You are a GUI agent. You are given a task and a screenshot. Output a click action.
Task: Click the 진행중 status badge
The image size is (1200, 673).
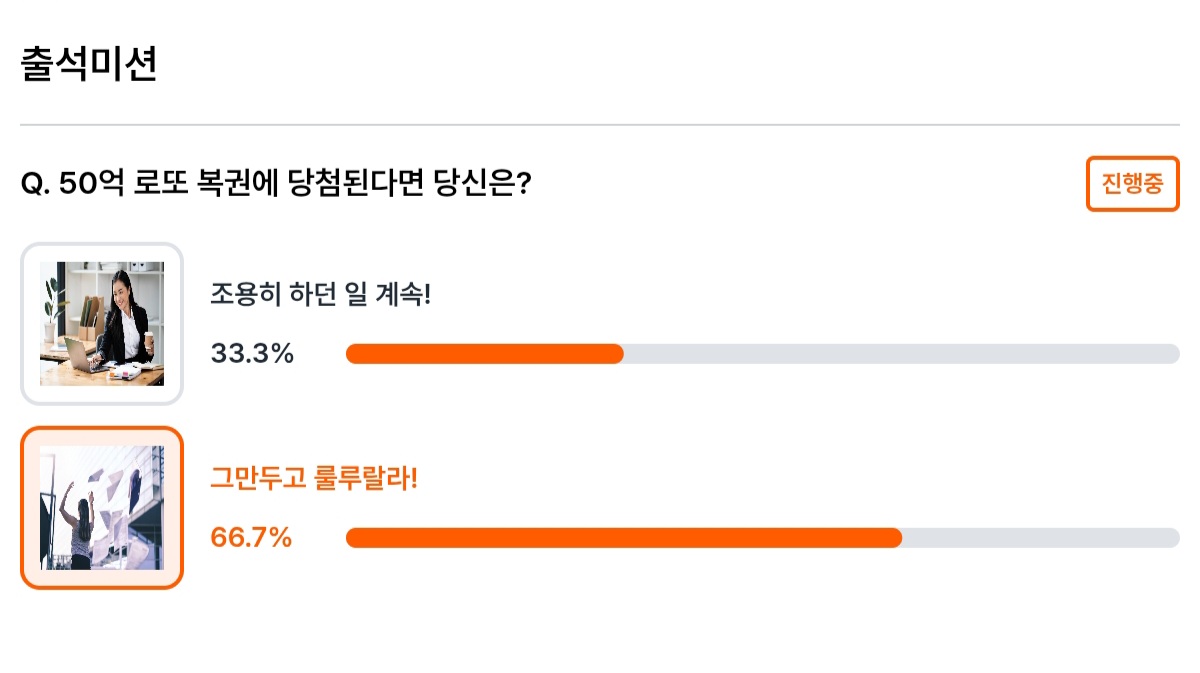[1132, 184]
